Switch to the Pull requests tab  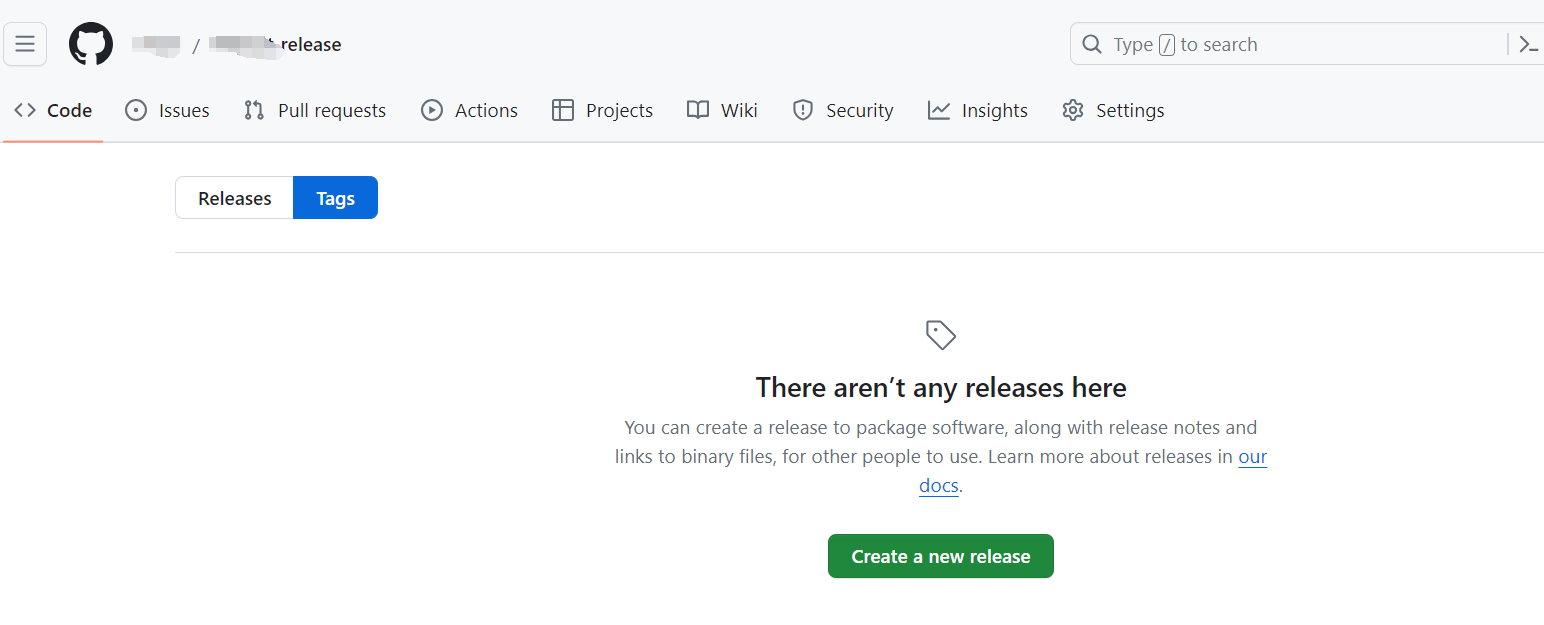point(315,110)
